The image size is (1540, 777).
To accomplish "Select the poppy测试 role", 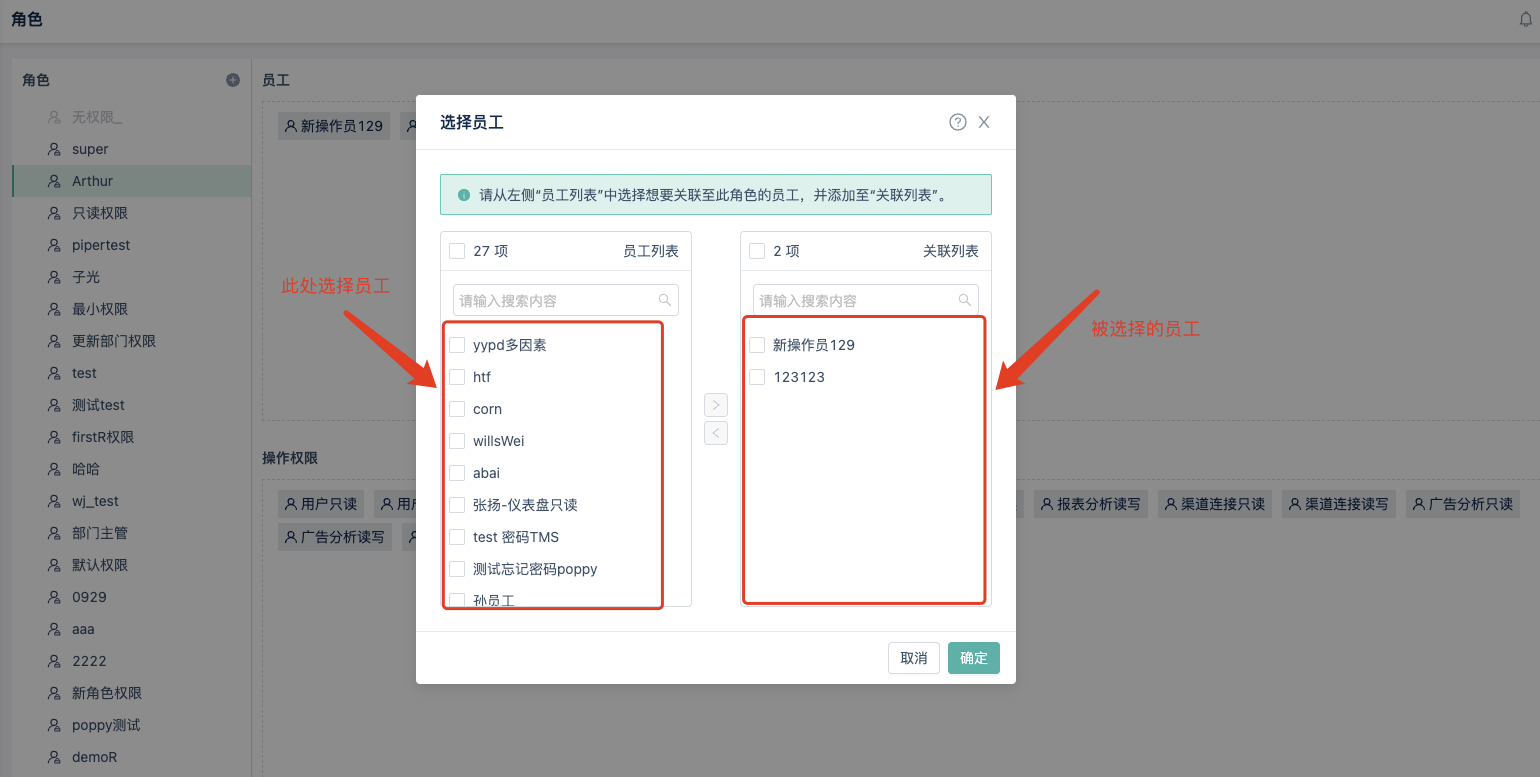I will click(x=131, y=725).
